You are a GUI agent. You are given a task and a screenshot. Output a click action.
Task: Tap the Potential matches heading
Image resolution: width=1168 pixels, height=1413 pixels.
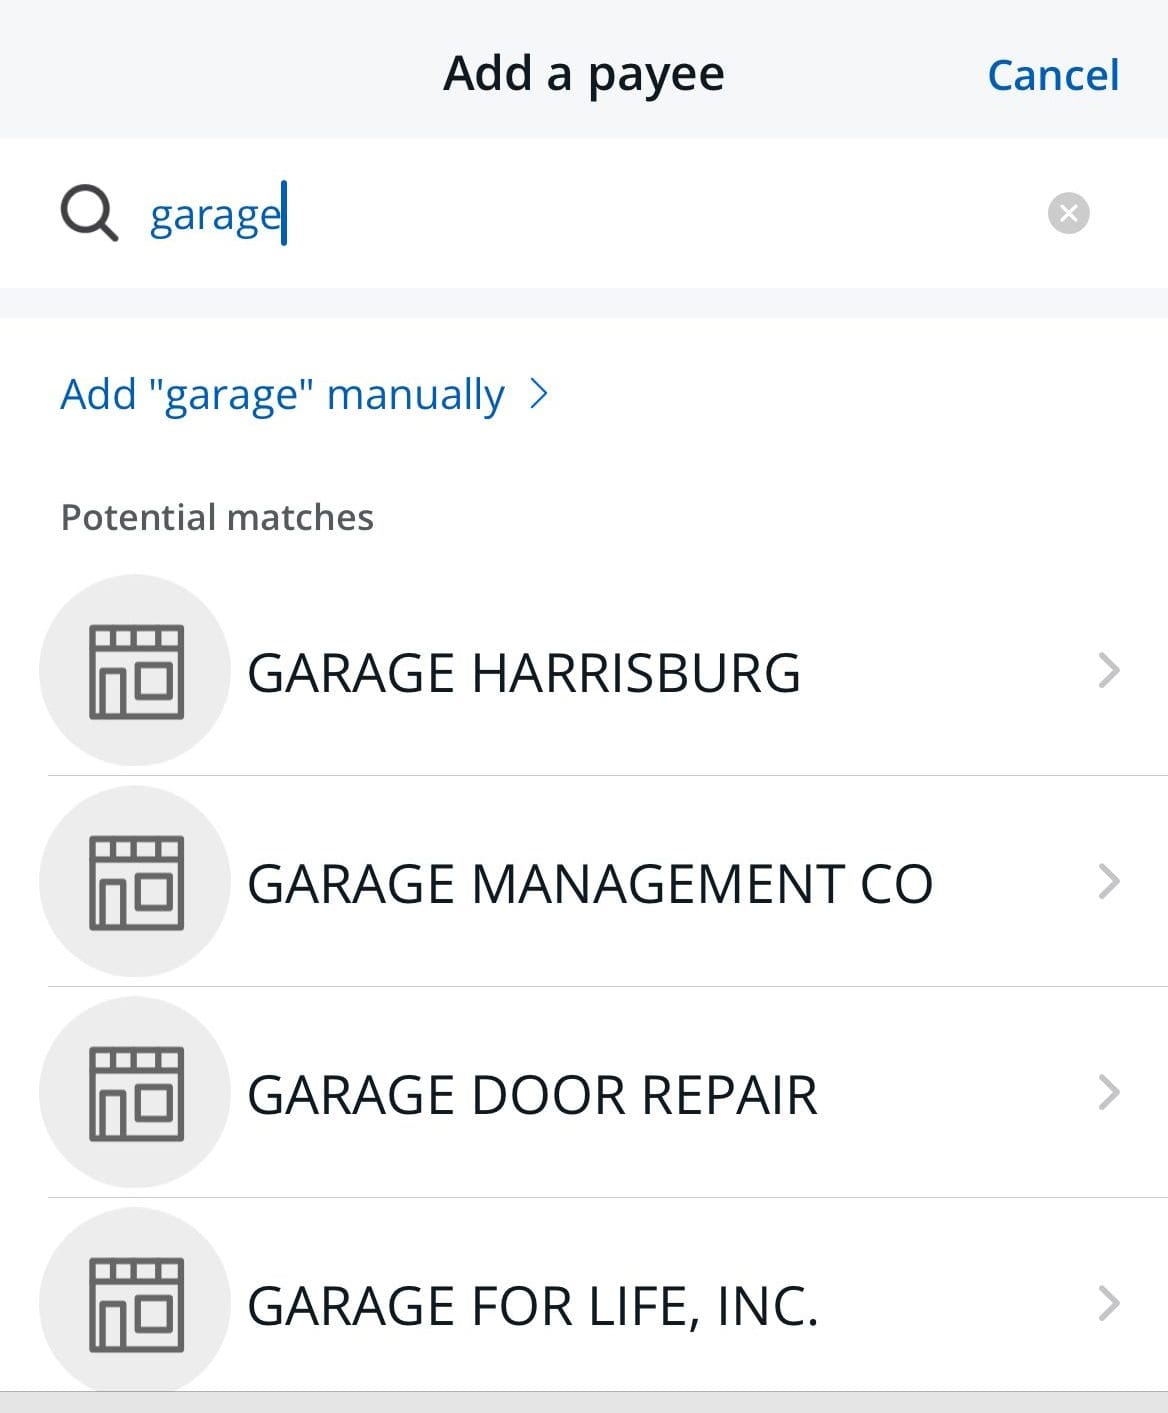pos(217,518)
